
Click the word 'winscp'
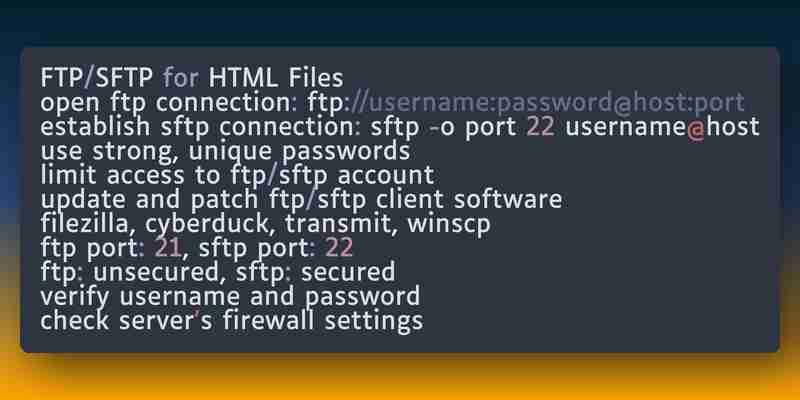(448, 225)
